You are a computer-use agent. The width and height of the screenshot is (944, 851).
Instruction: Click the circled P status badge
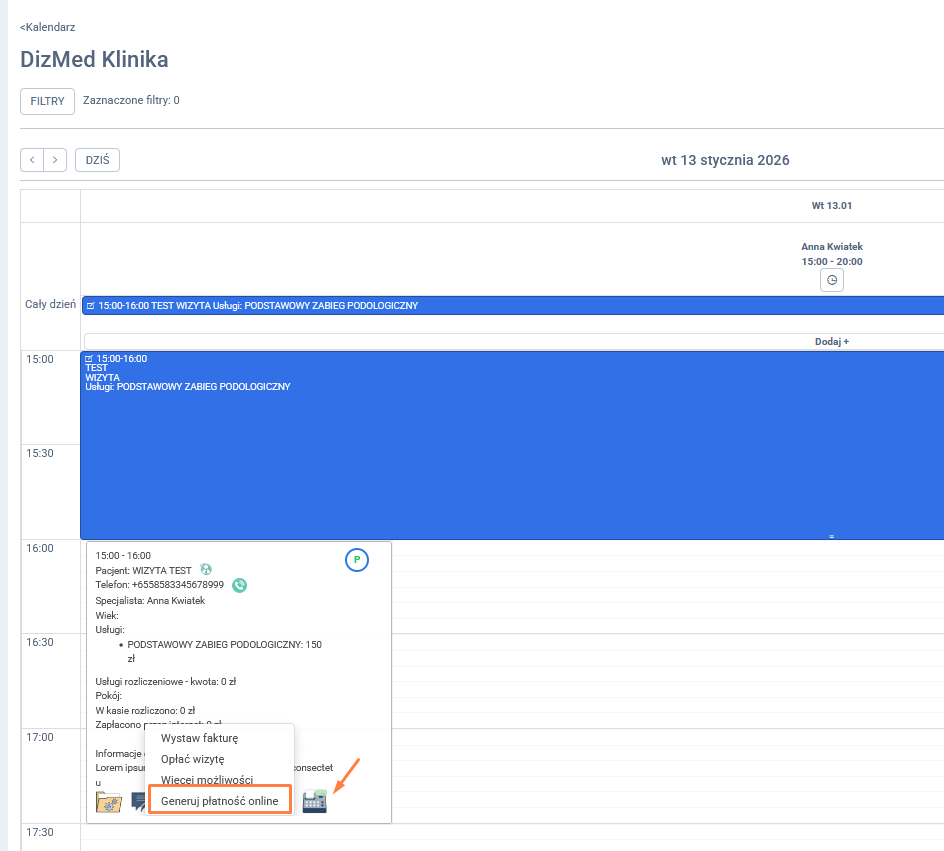click(x=357, y=561)
